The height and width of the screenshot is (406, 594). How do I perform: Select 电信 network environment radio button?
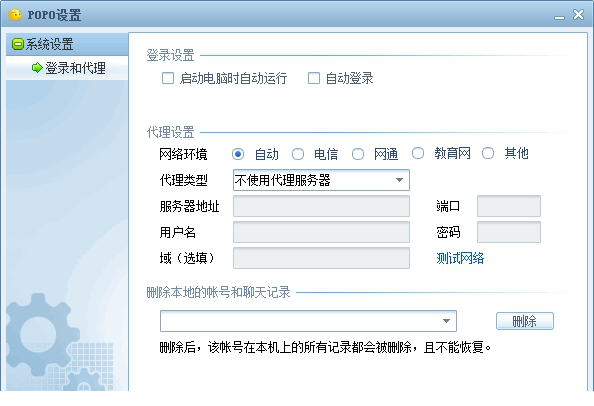[298, 154]
